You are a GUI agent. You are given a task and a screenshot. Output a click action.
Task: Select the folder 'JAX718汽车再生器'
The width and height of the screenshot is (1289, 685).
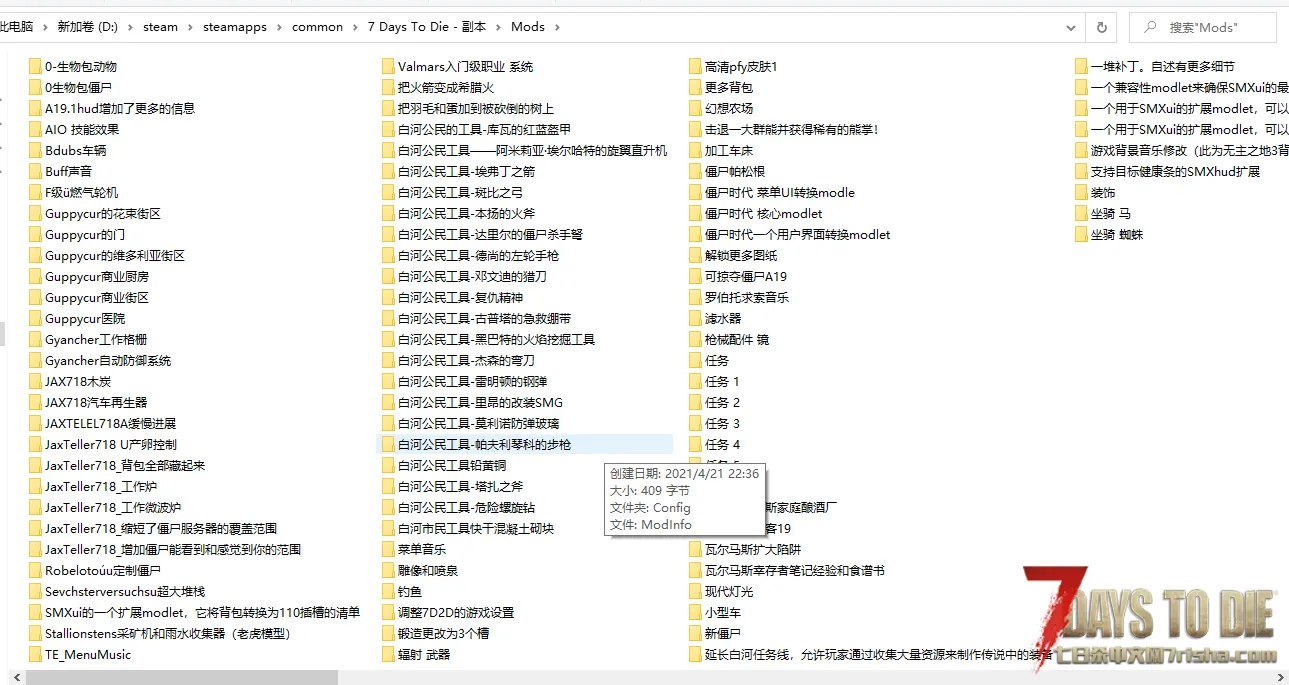point(87,403)
